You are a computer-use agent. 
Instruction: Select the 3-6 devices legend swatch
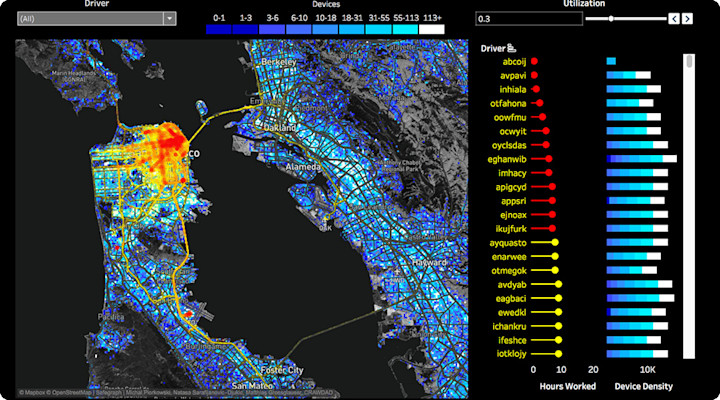272,29
